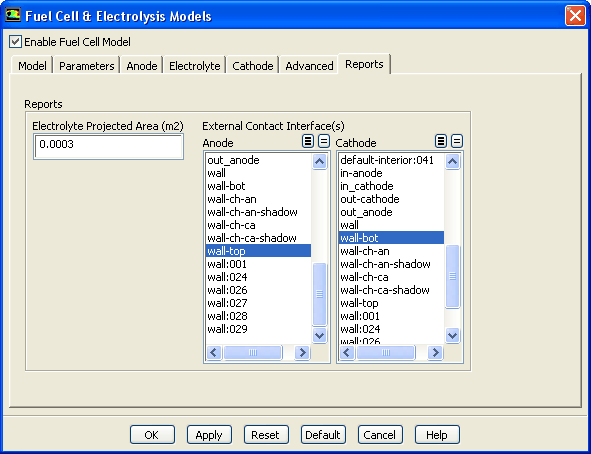Open the Electrolyte tab
591x454 pixels.
(x=194, y=66)
